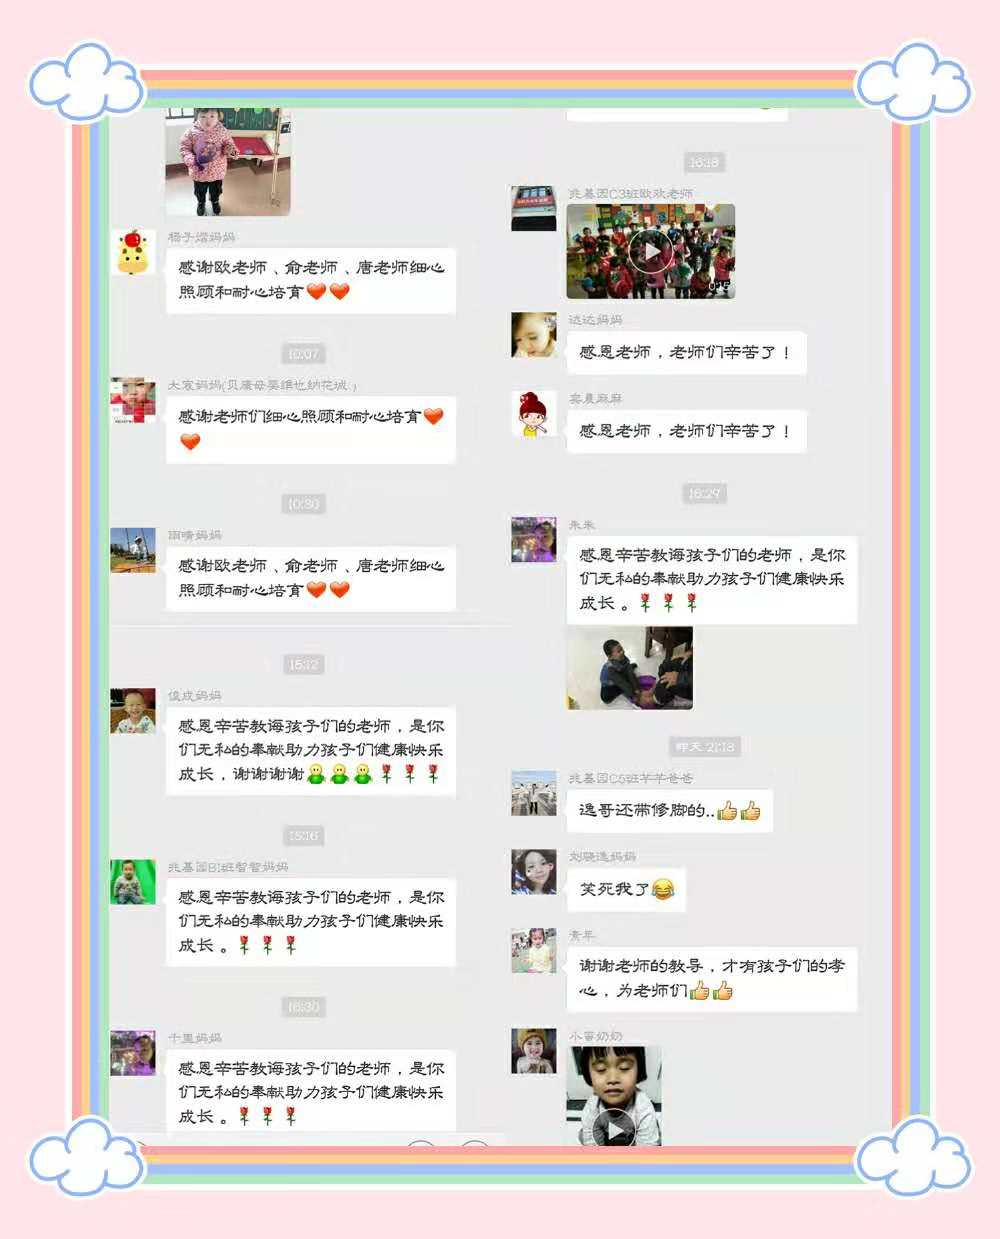
Task: Select message starting '谢谢老师的教导'
Action: click(x=712, y=978)
